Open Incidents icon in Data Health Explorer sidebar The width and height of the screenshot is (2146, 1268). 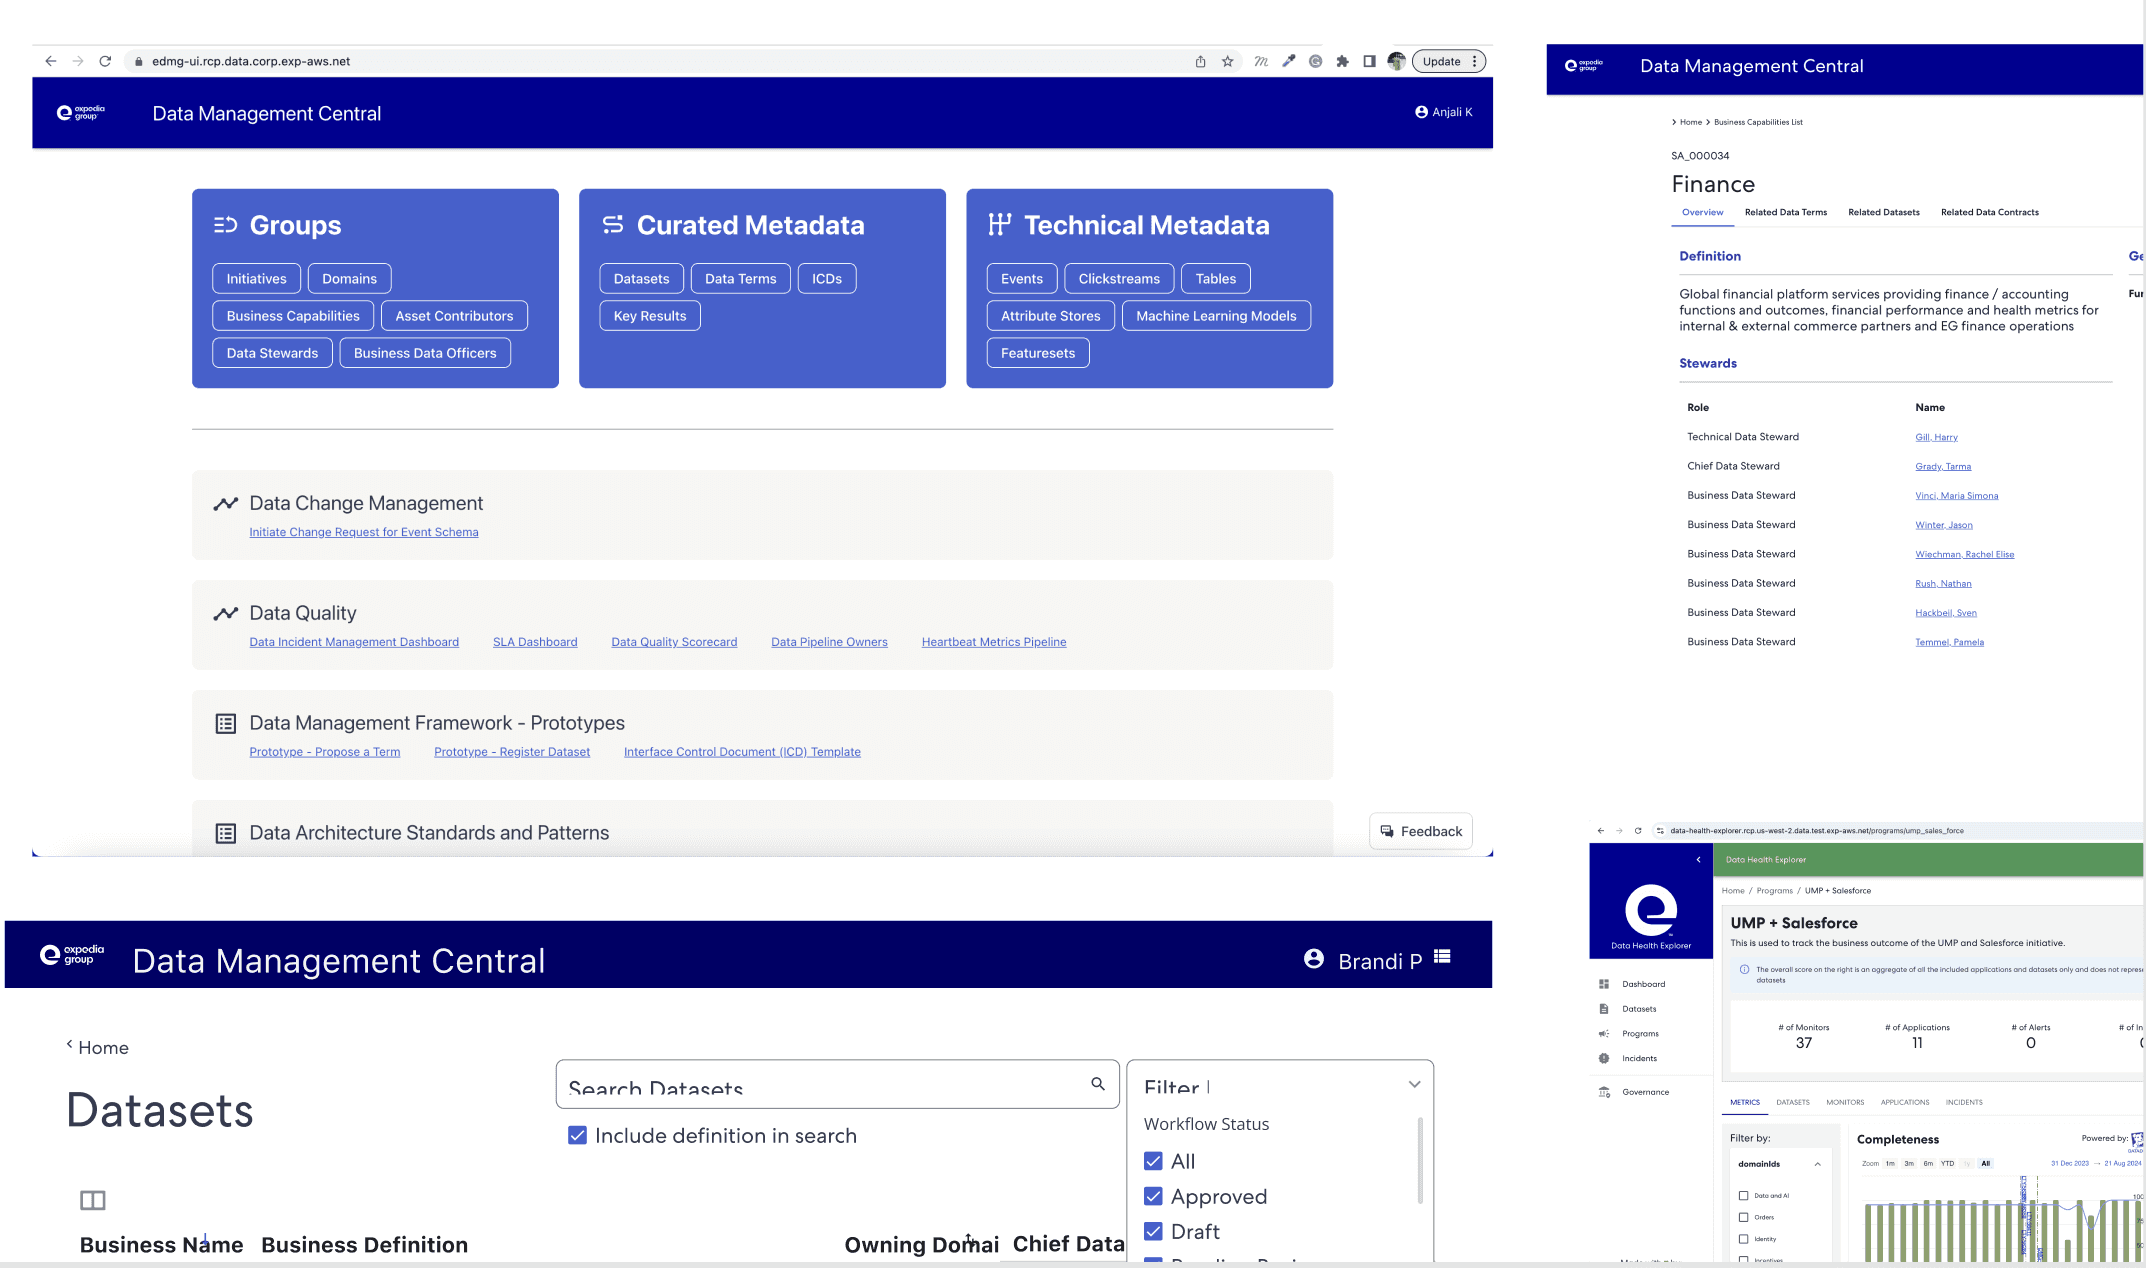click(1604, 1058)
